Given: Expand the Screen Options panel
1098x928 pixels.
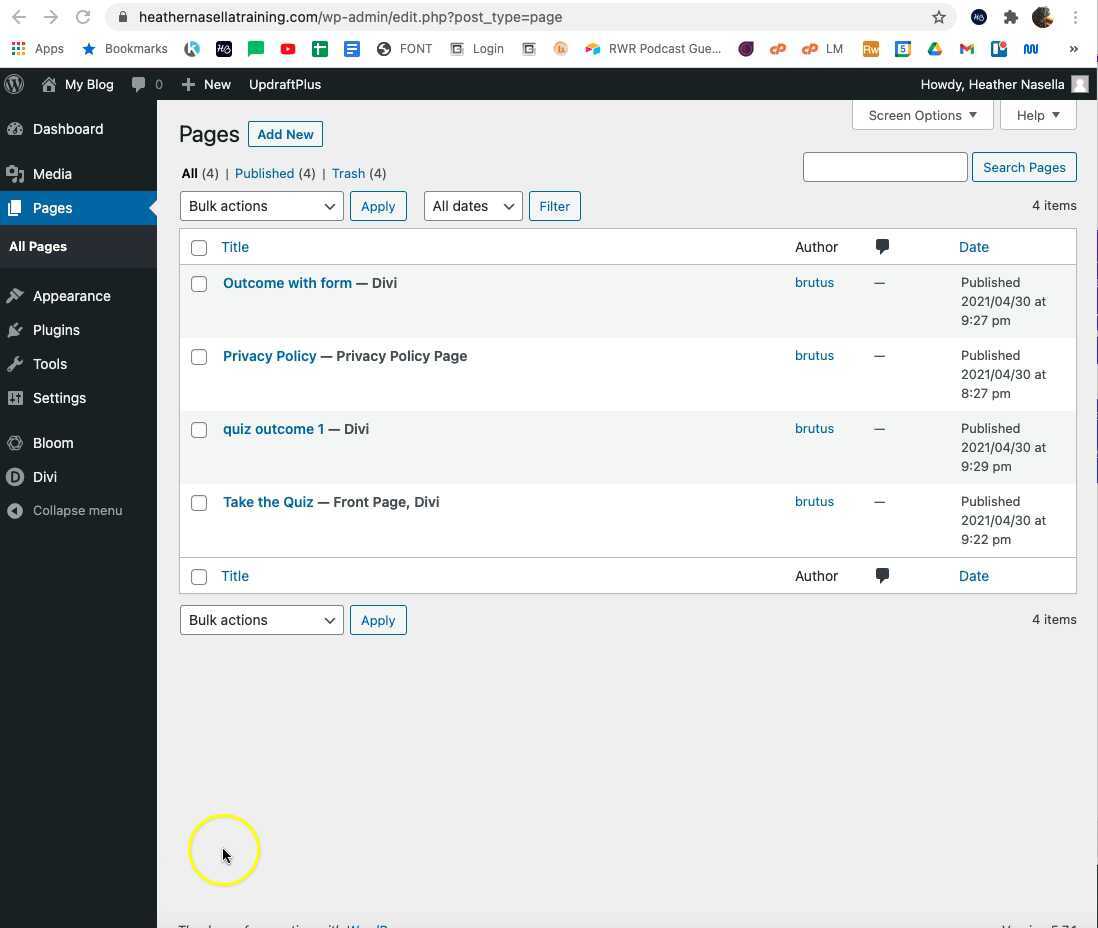Looking at the screenshot, I should (x=921, y=115).
